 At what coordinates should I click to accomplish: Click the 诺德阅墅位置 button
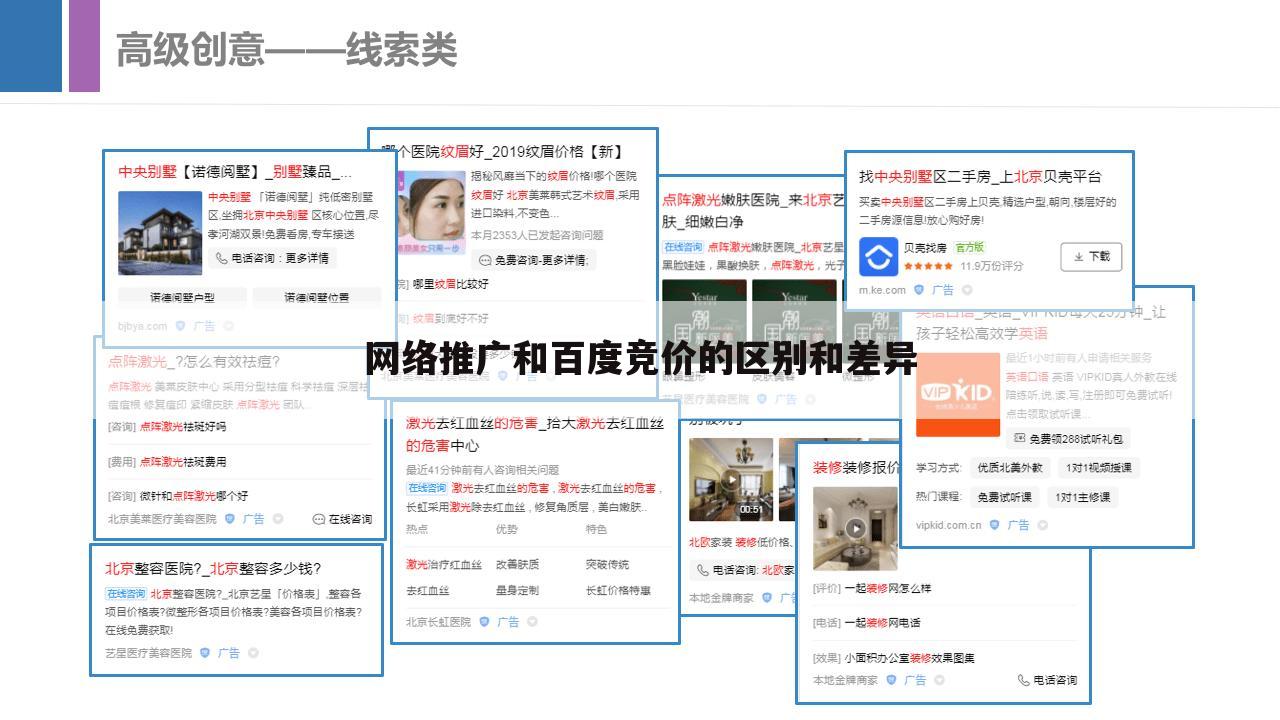[x=316, y=297]
